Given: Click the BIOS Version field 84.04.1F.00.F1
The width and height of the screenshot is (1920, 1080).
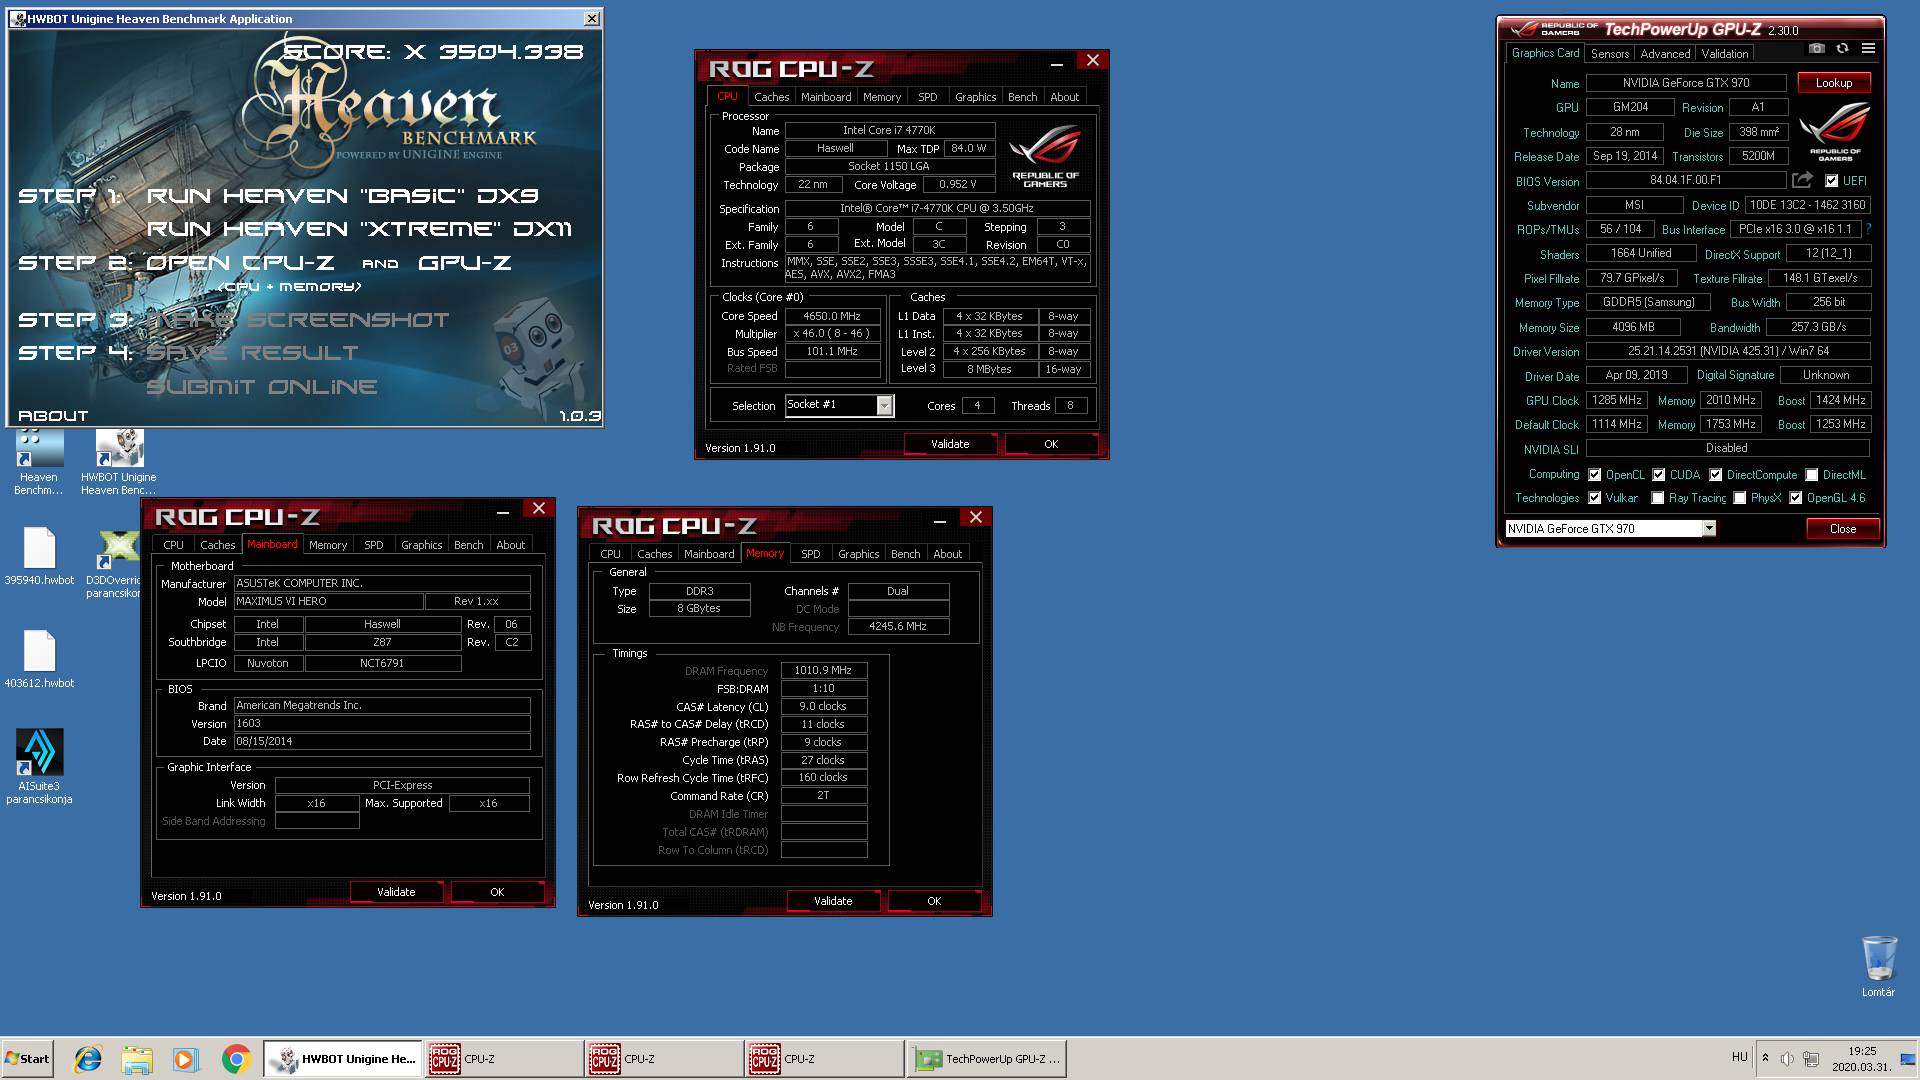Looking at the screenshot, I should [x=1686, y=181].
